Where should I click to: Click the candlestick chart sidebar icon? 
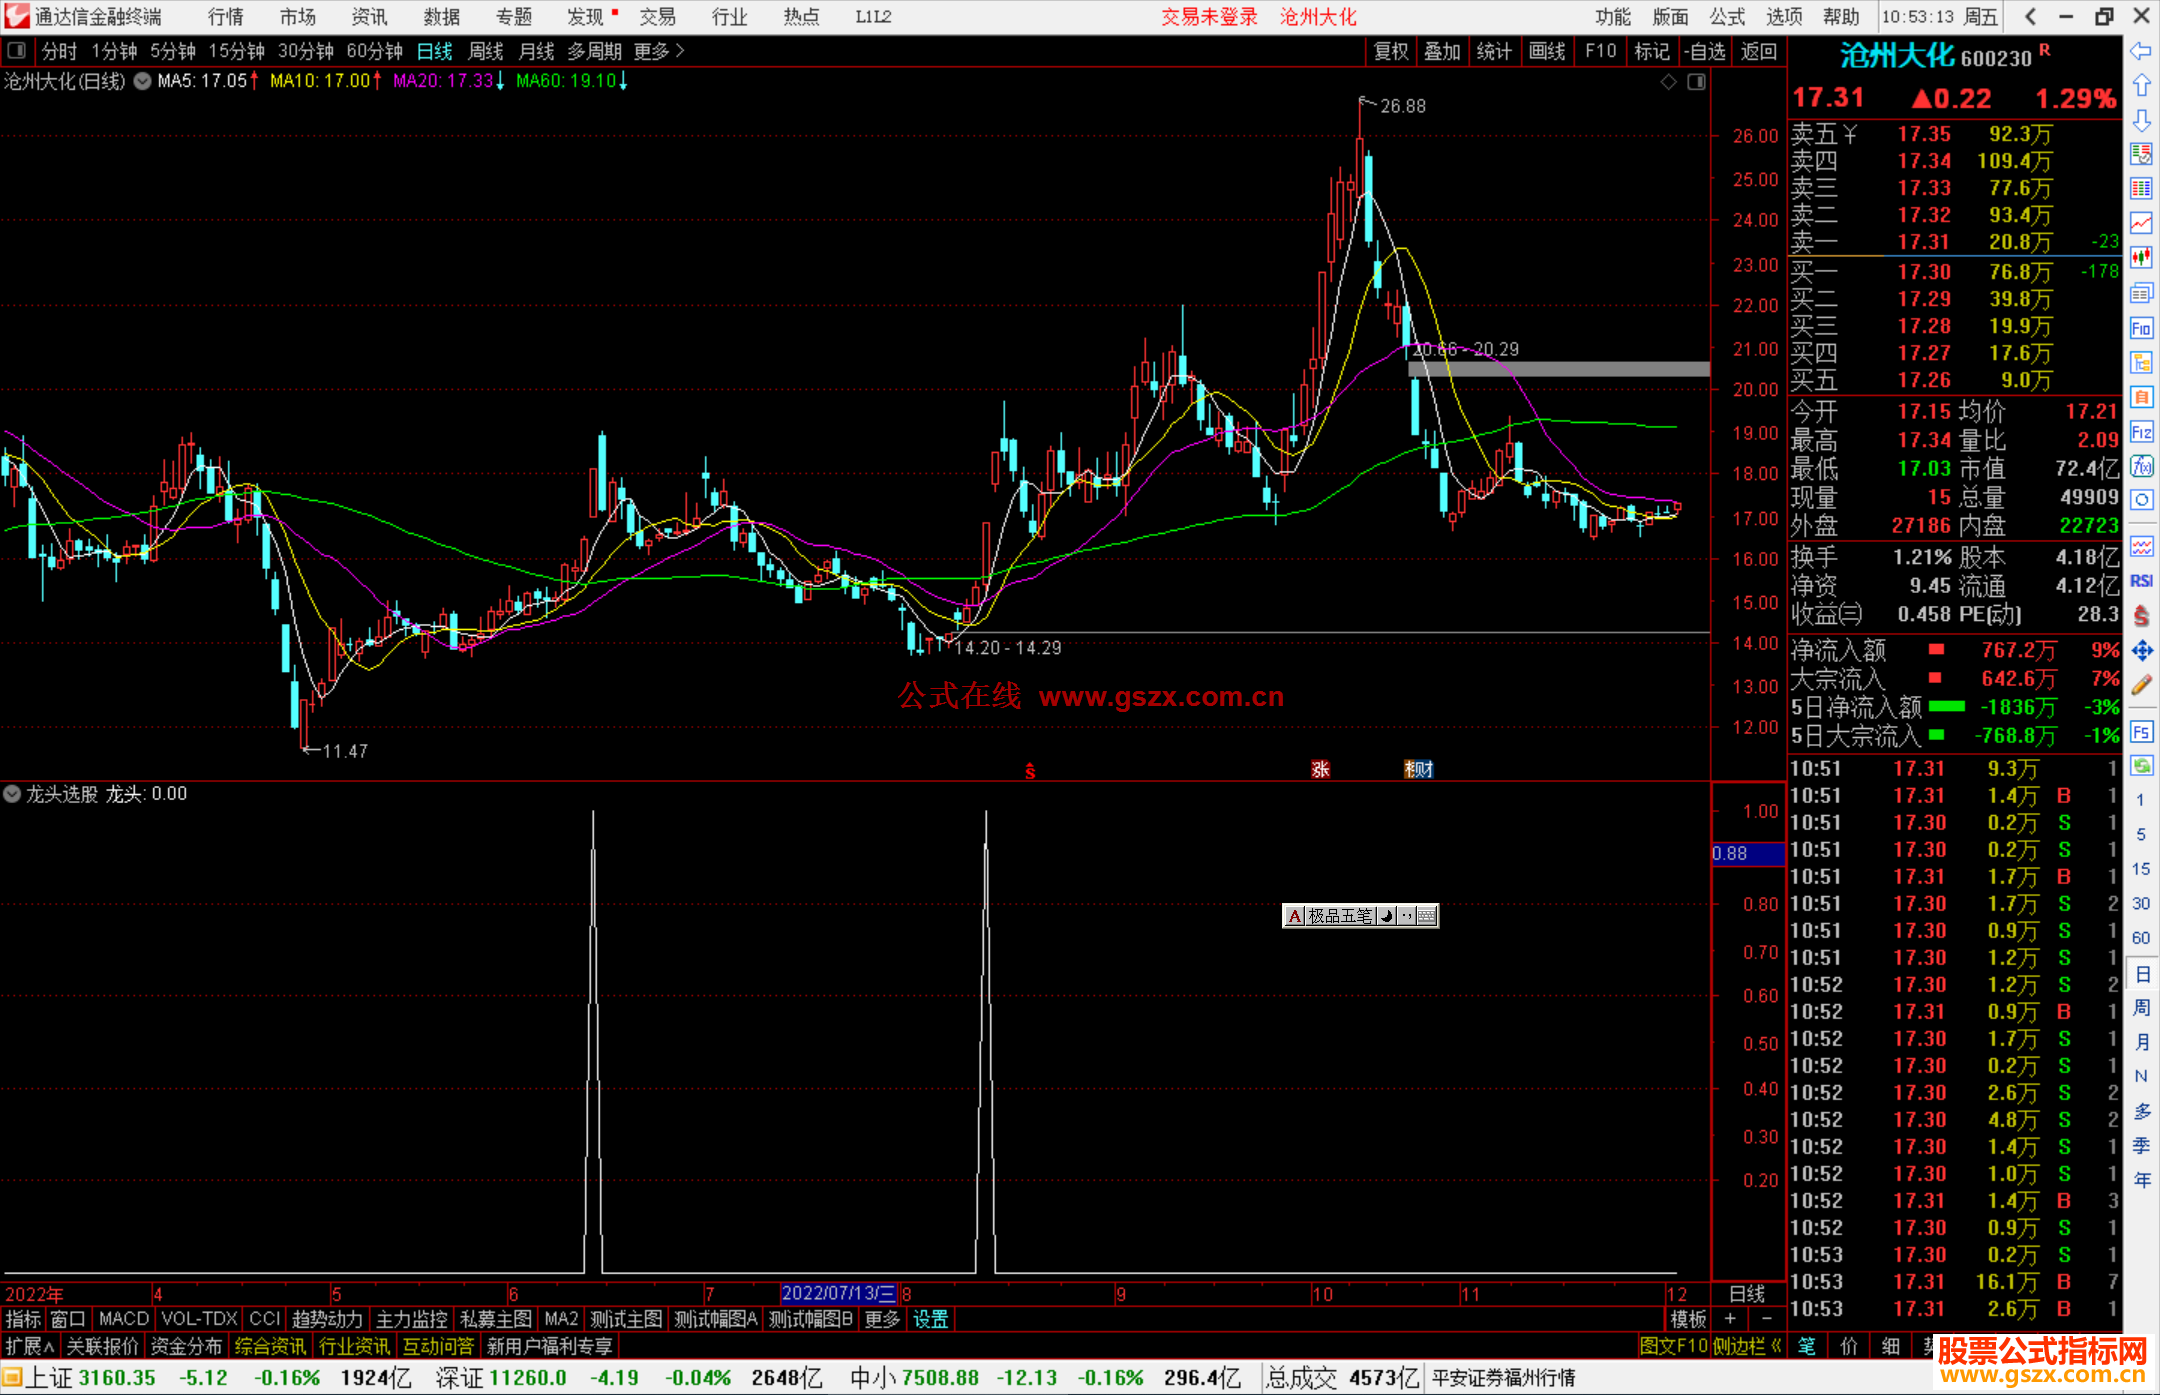(x=2141, y=257)
